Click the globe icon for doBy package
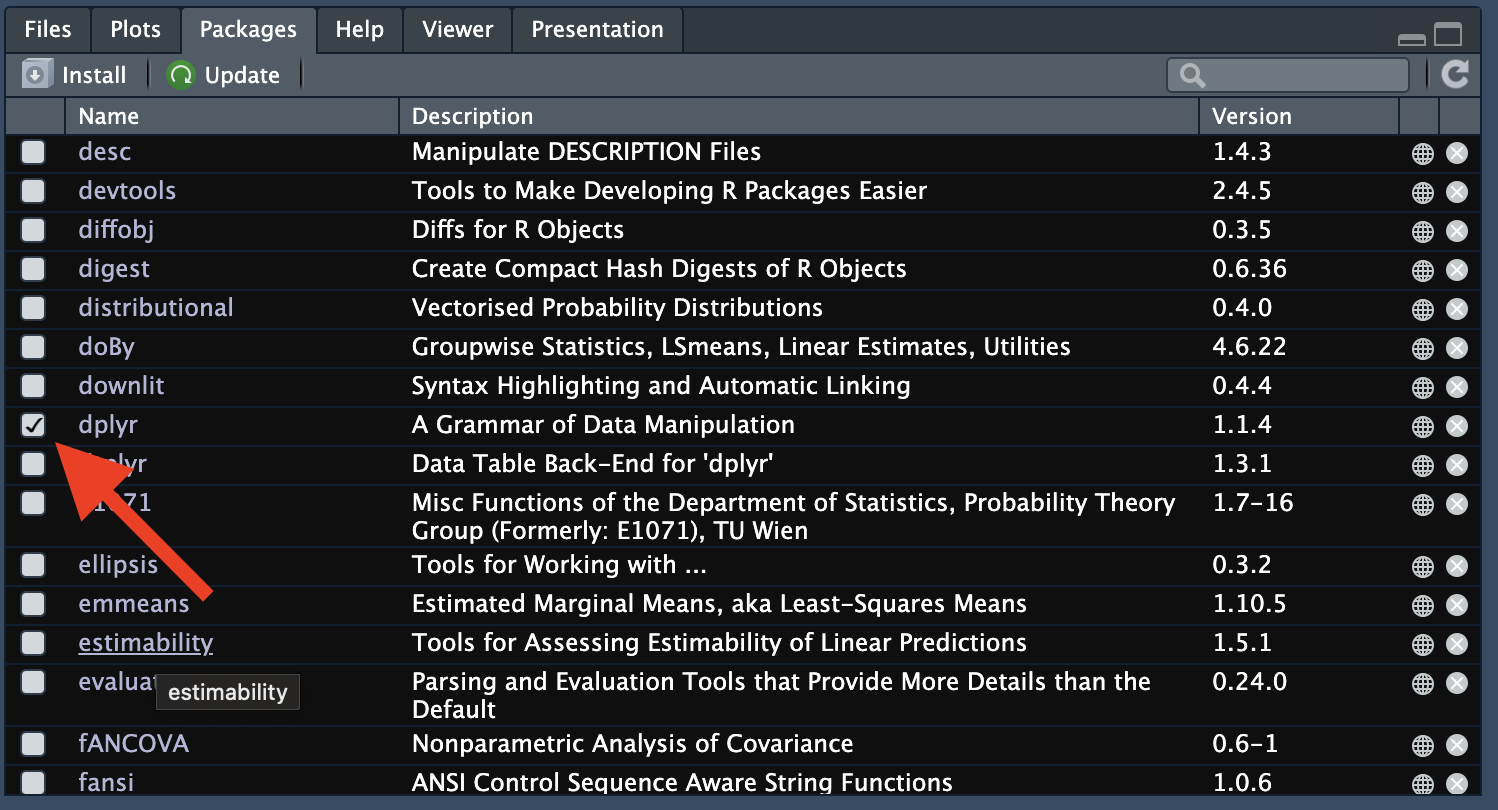The width and height of the screenshot is (1498, 810). coord(1422,348)
